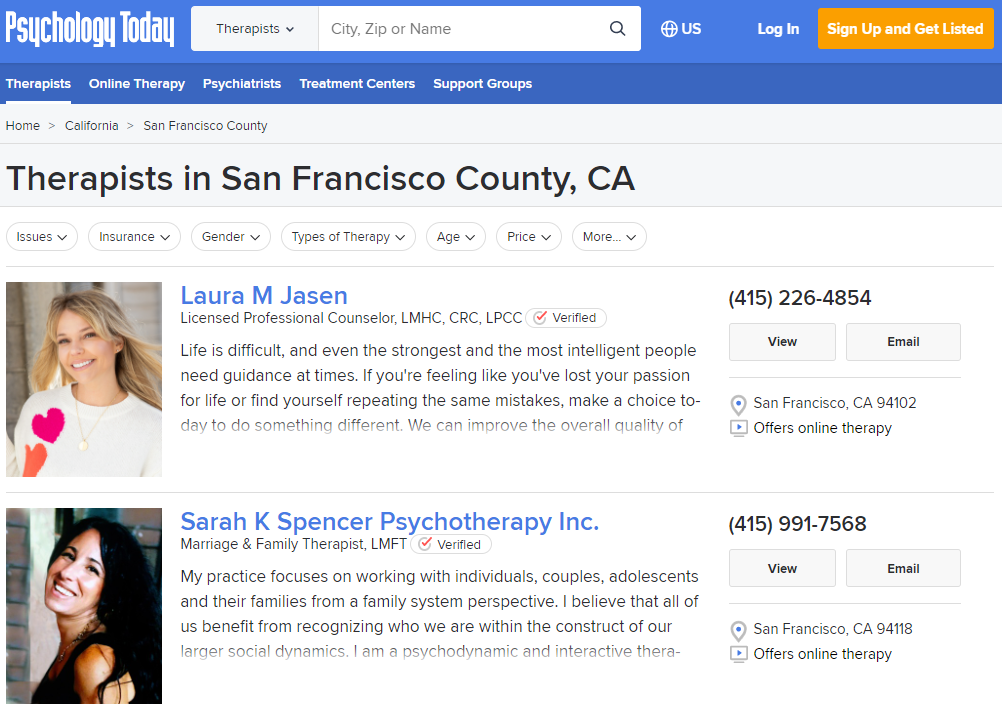Email Laura M Jasen

coord(903,342)
